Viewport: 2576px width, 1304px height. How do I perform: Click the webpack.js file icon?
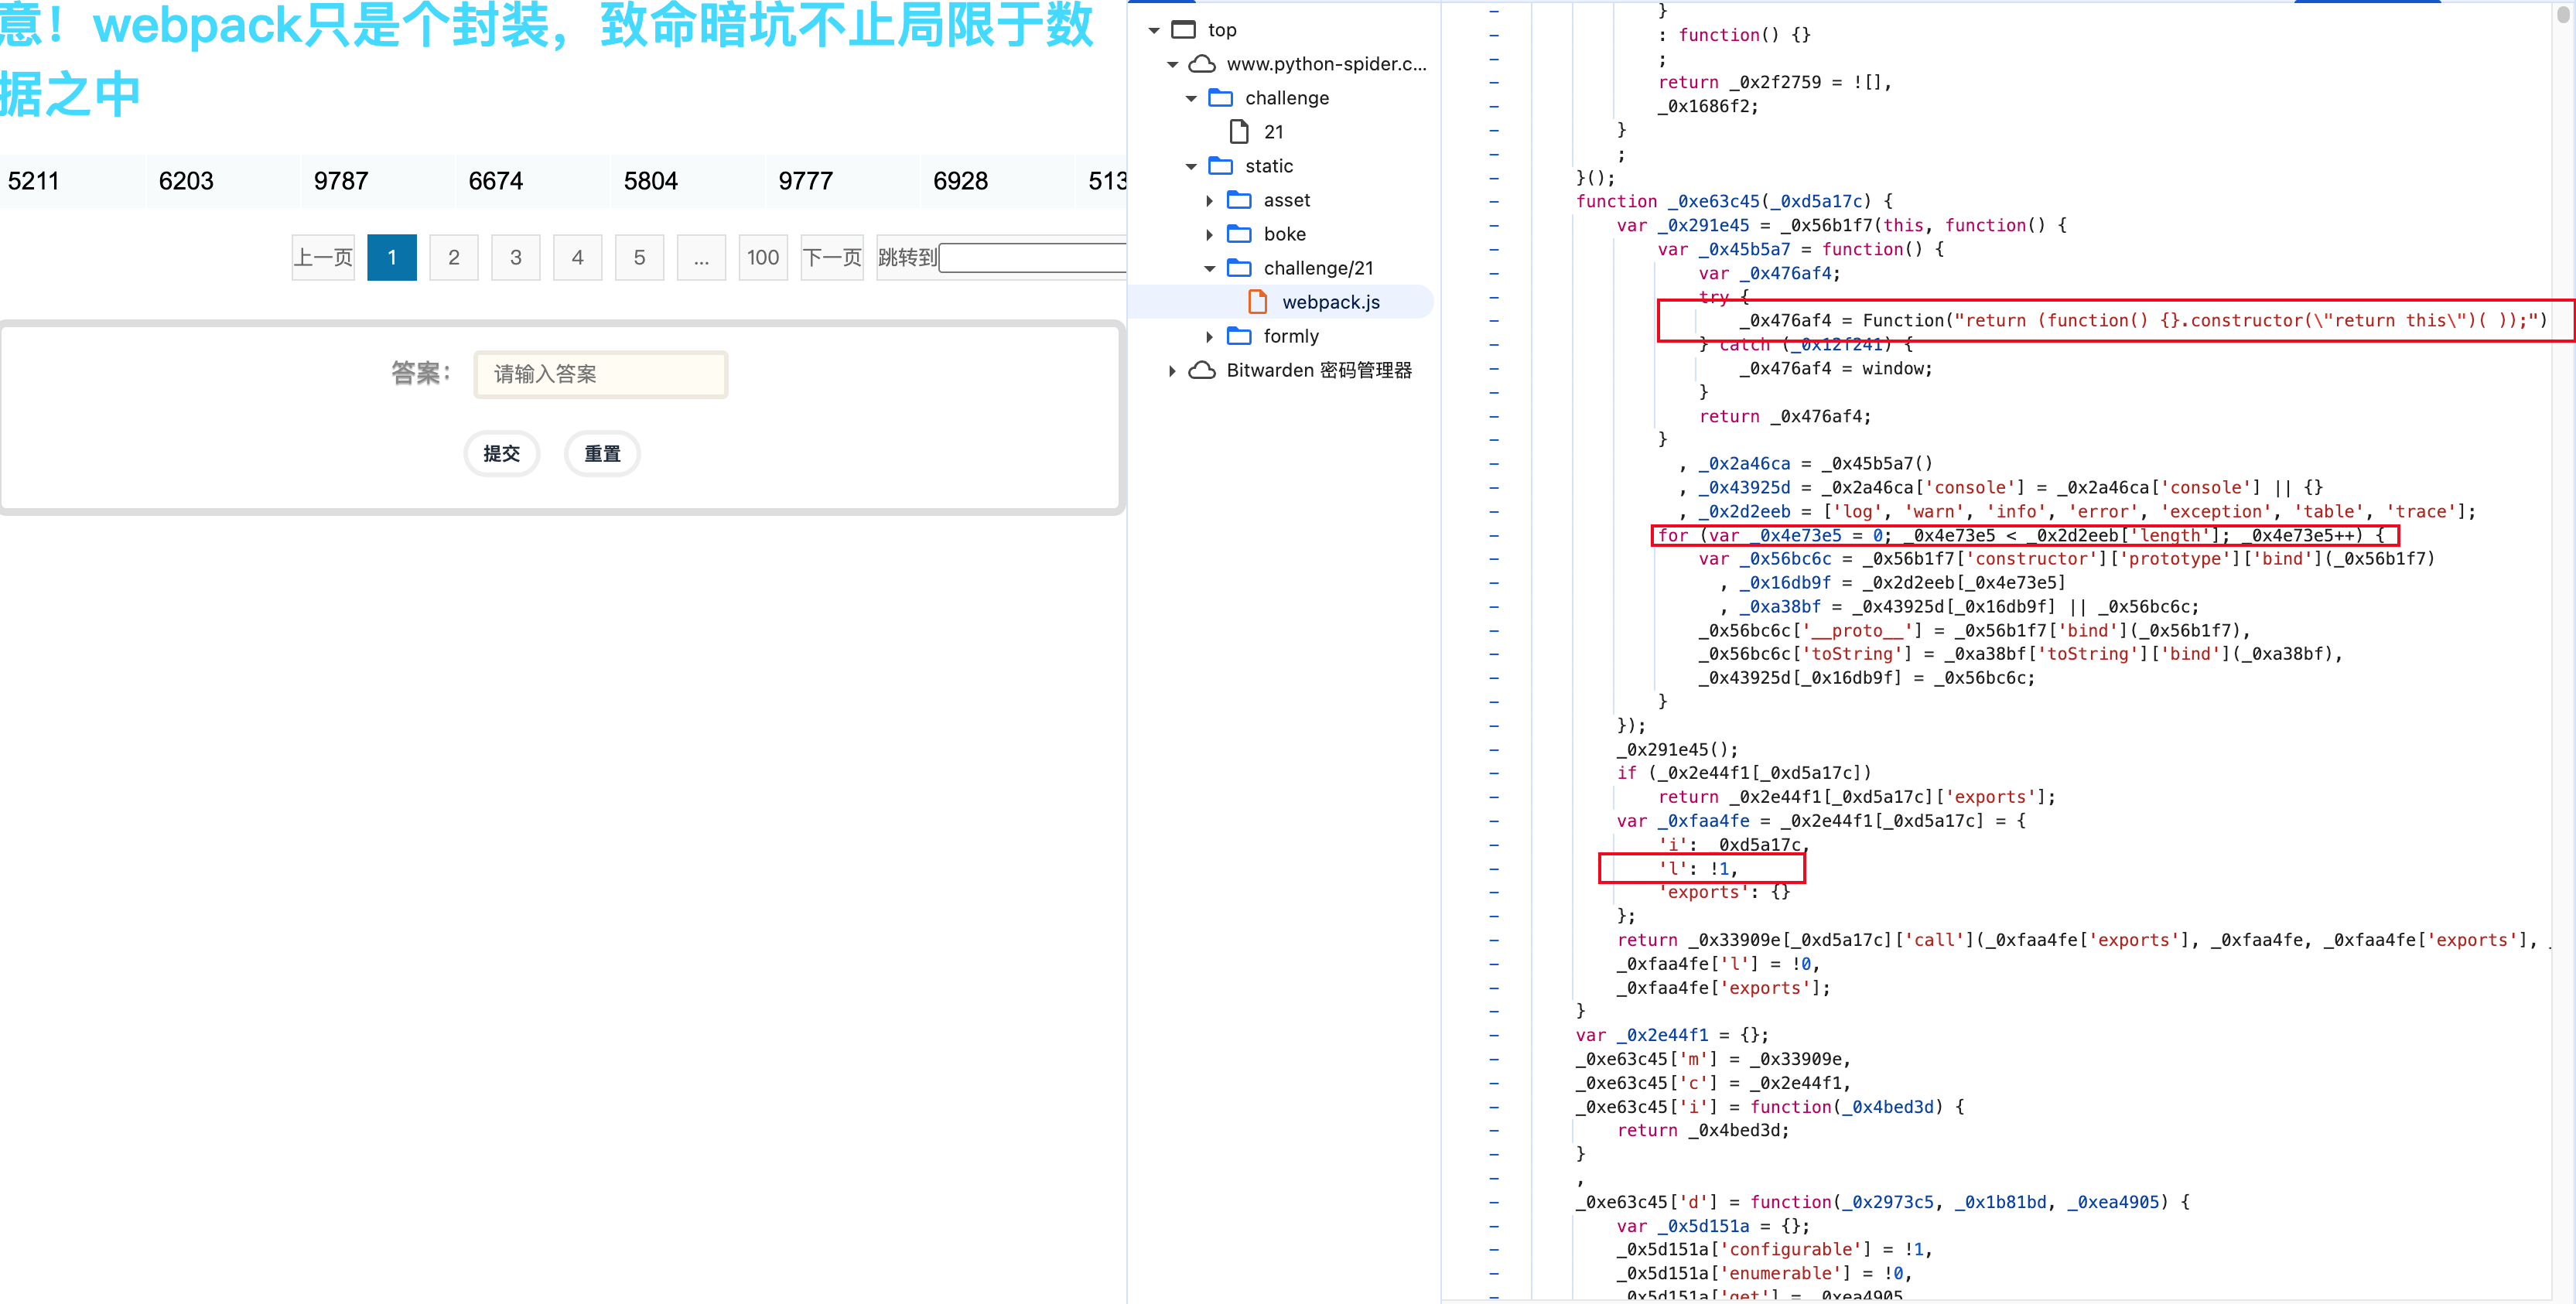[x=1258, y=302]
